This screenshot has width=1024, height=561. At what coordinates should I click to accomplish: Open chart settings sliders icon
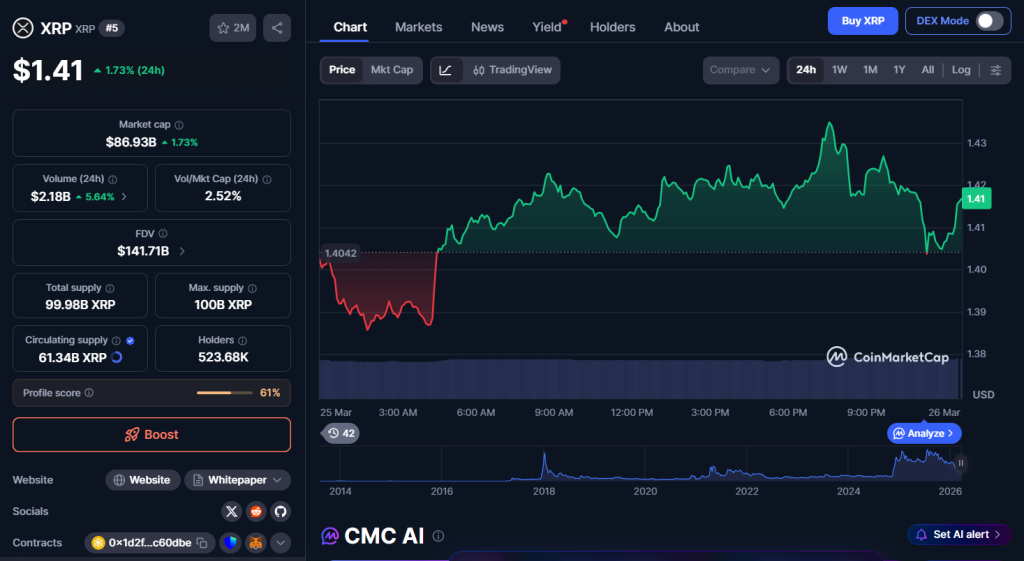click(x=995, y=70)
